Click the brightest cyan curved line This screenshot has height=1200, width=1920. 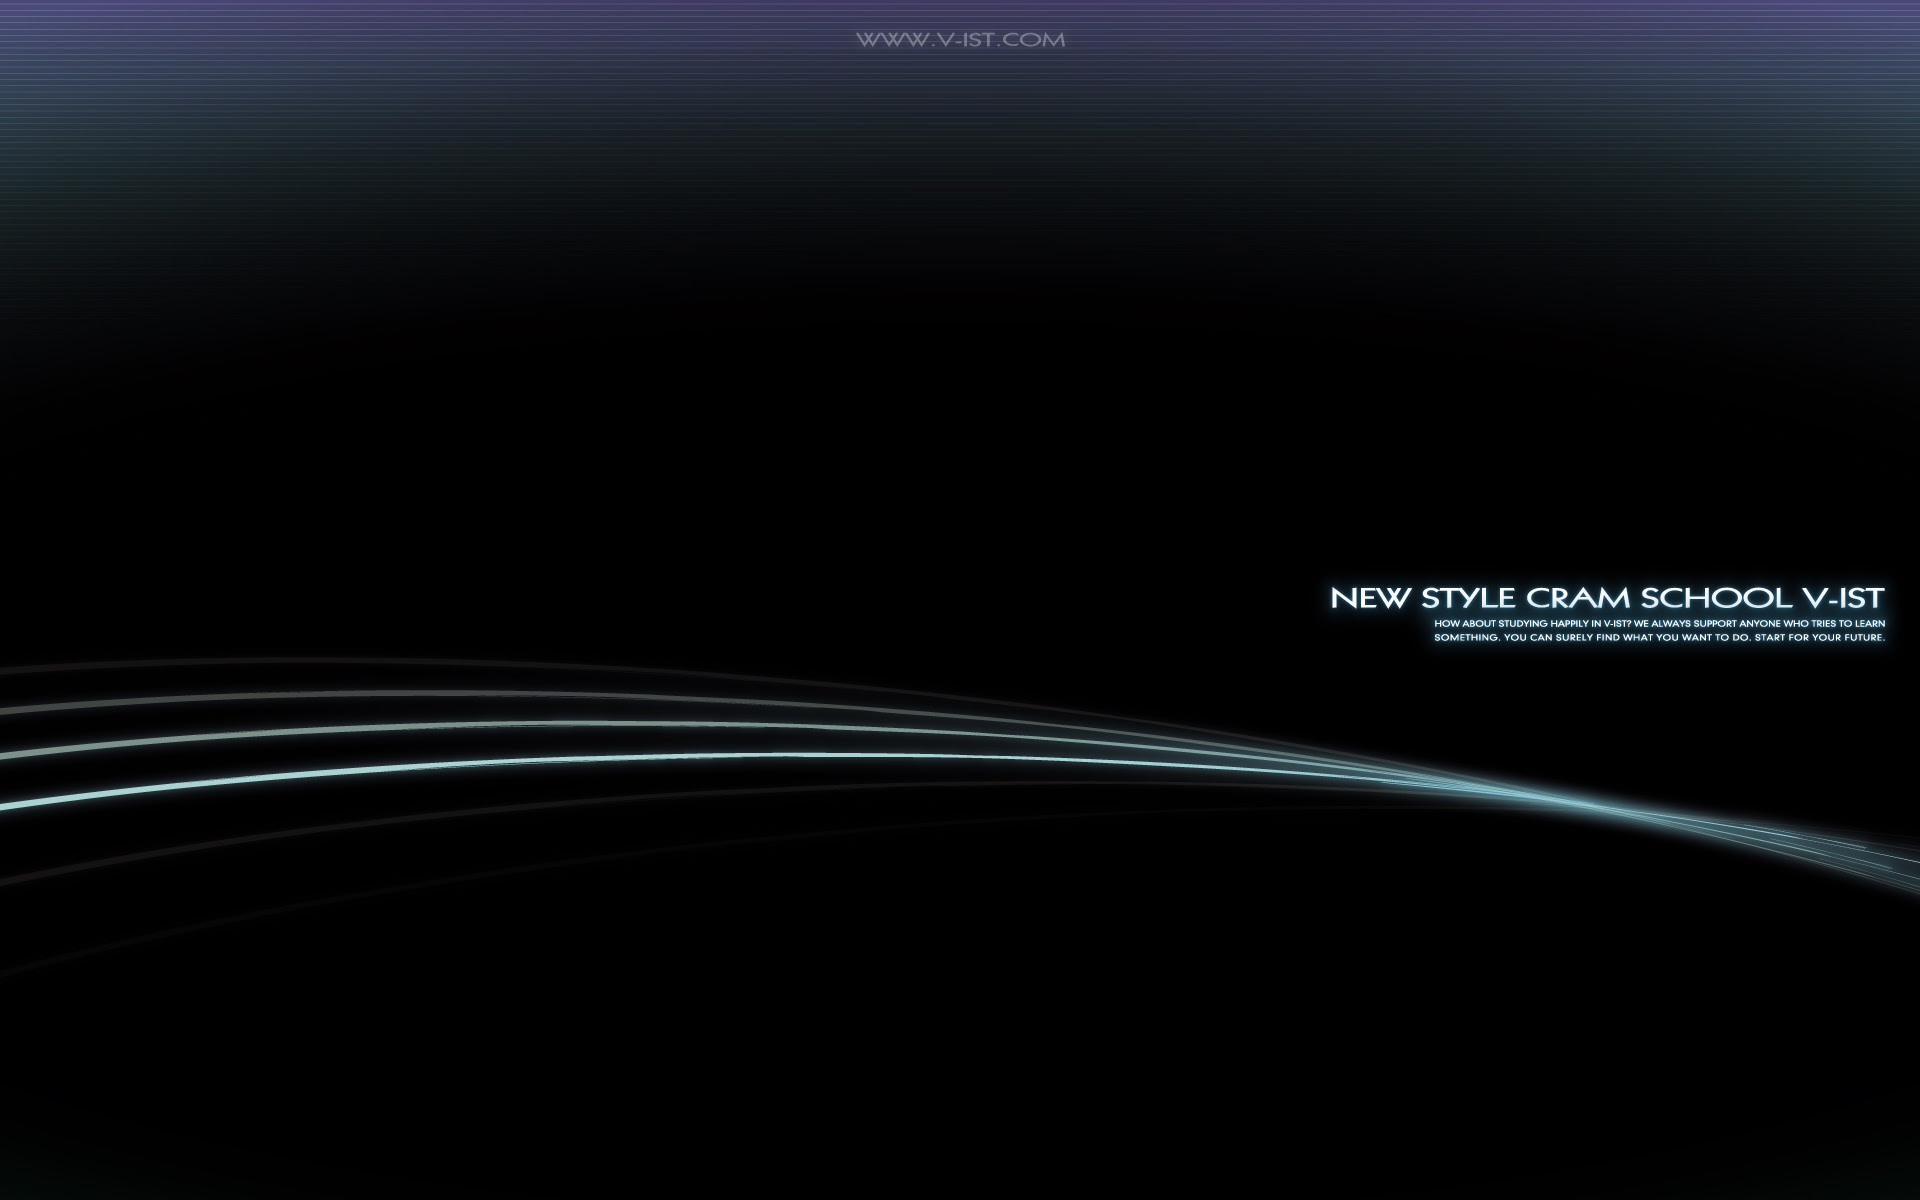click(x=400, y=767)
